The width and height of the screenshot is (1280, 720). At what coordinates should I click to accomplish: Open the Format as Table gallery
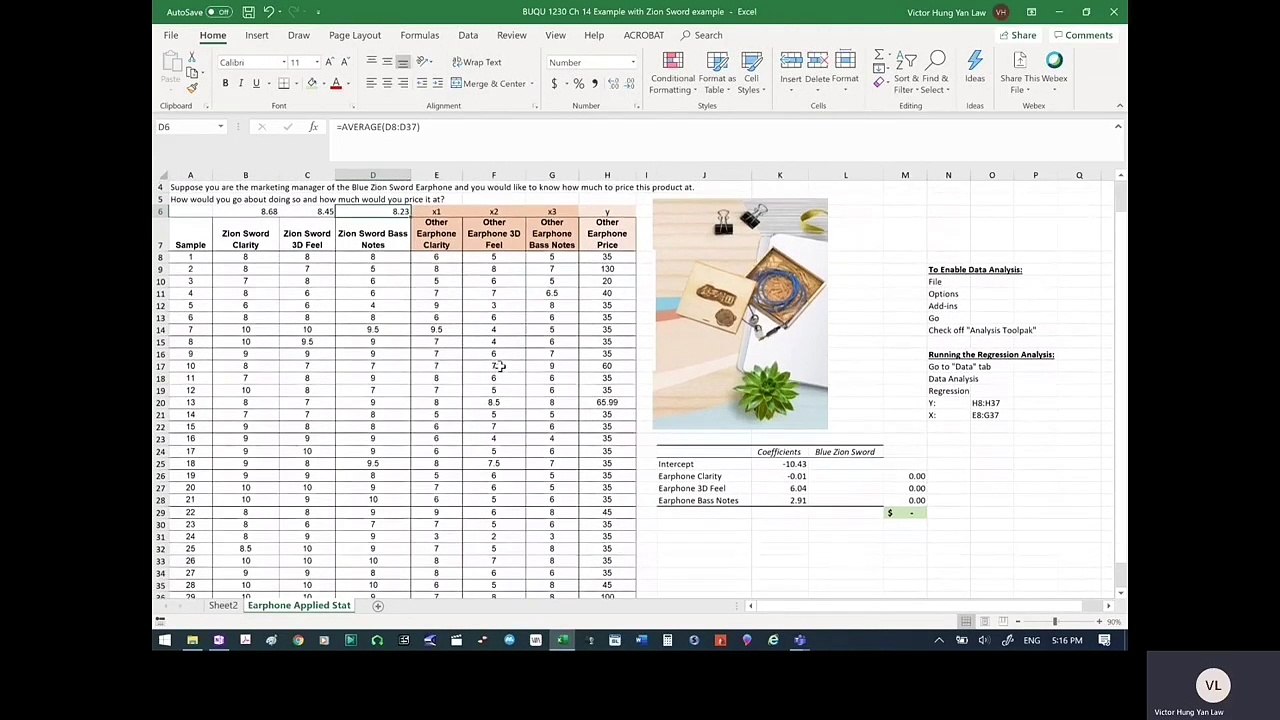[x=717, y=73]
